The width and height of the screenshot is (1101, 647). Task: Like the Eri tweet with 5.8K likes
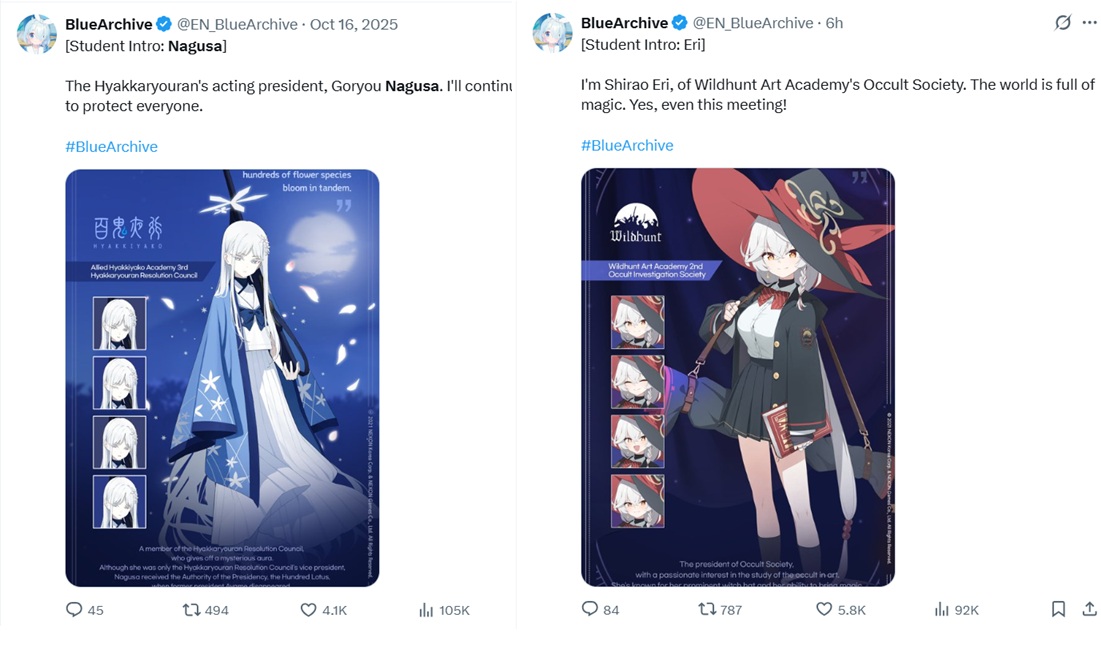click(824, 609)
